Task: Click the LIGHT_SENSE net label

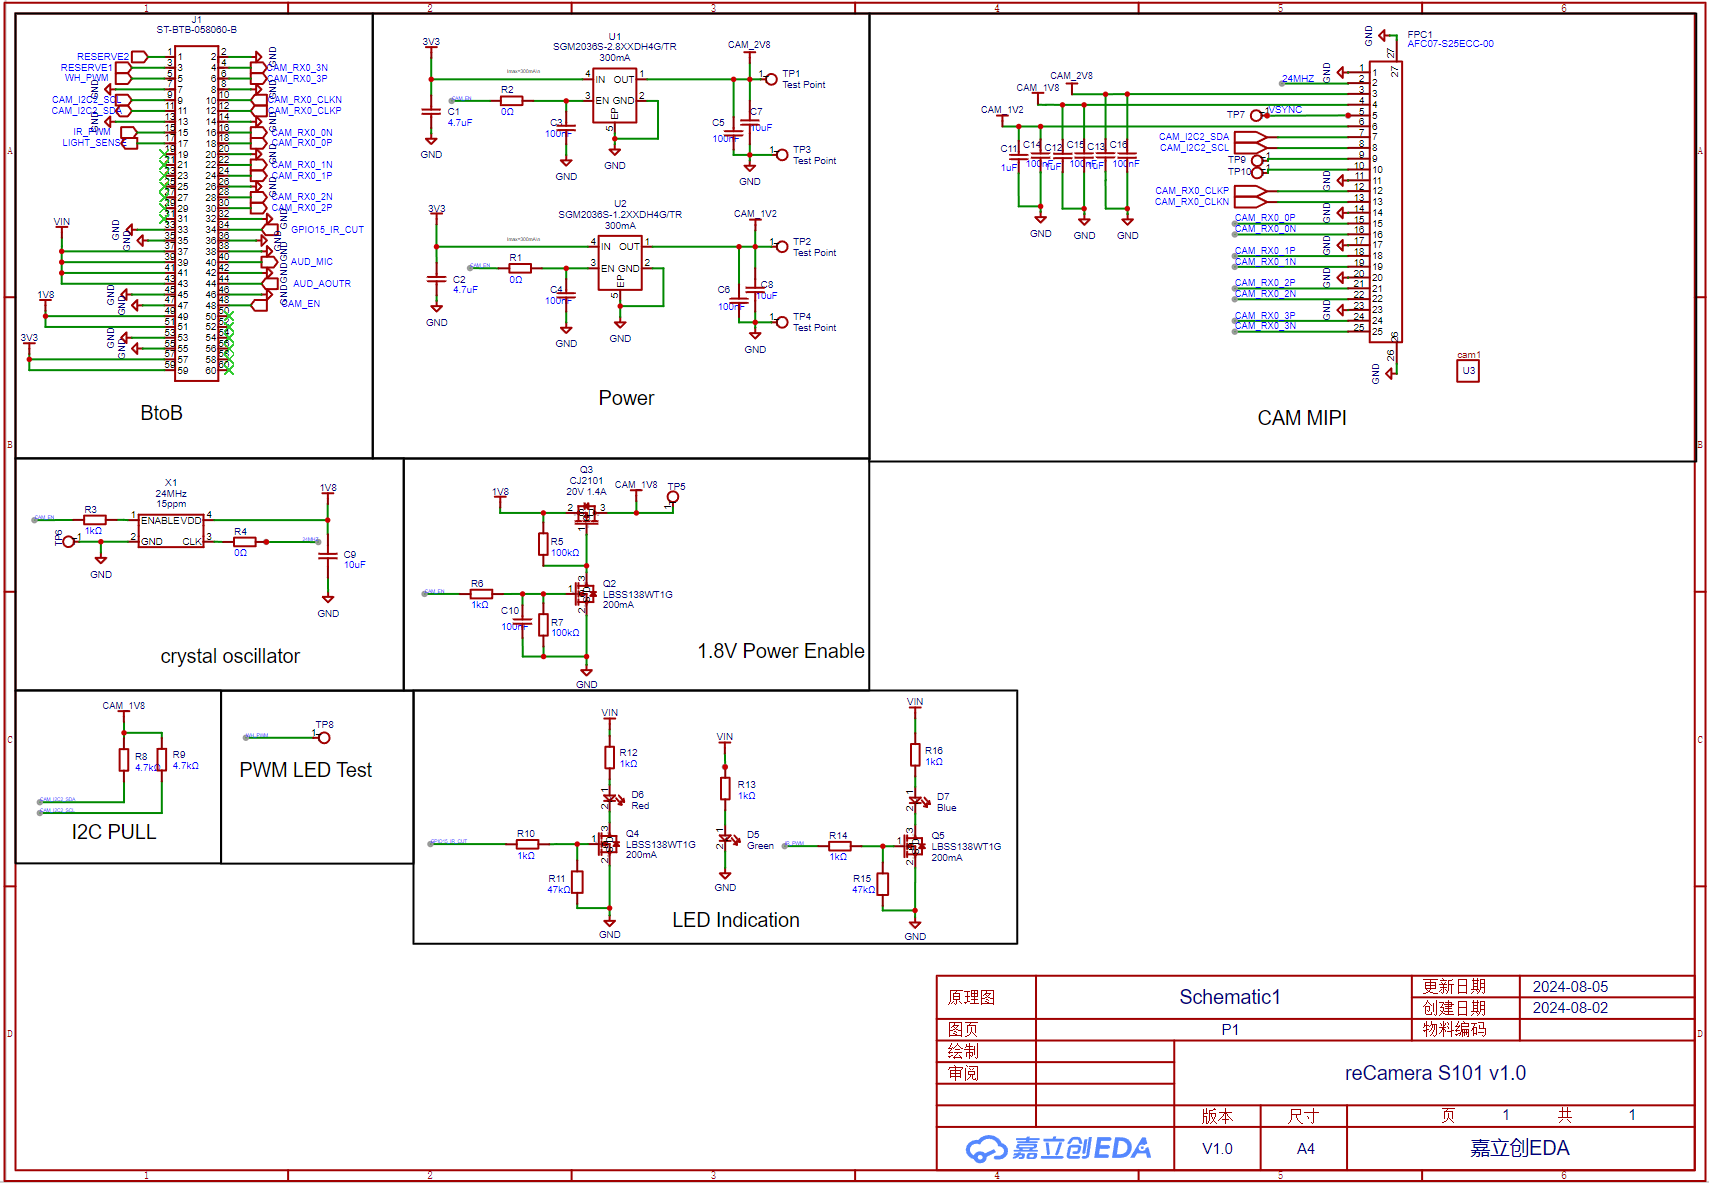Action: click(94, 143)
